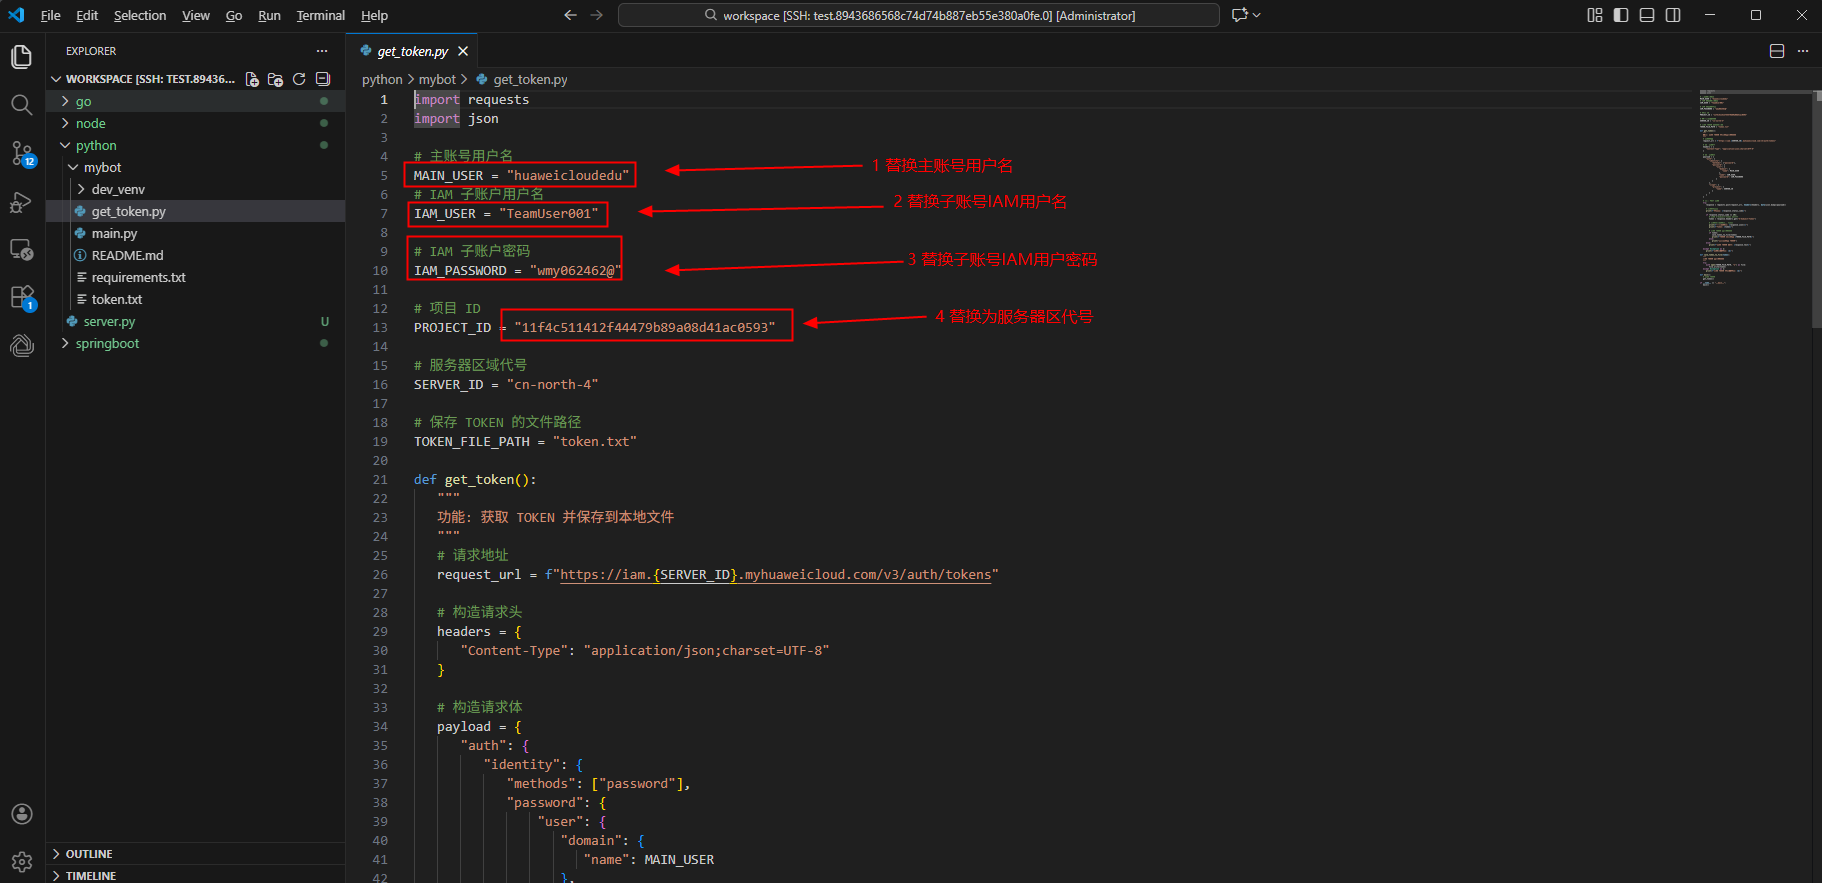This screenshot has width=1822, height=883.
Task: Click line number 21 in gutter
Action: (380, 480)
